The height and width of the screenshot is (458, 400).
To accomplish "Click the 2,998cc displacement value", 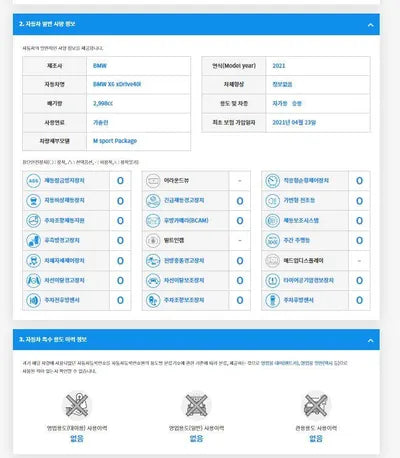I will 103,104.
